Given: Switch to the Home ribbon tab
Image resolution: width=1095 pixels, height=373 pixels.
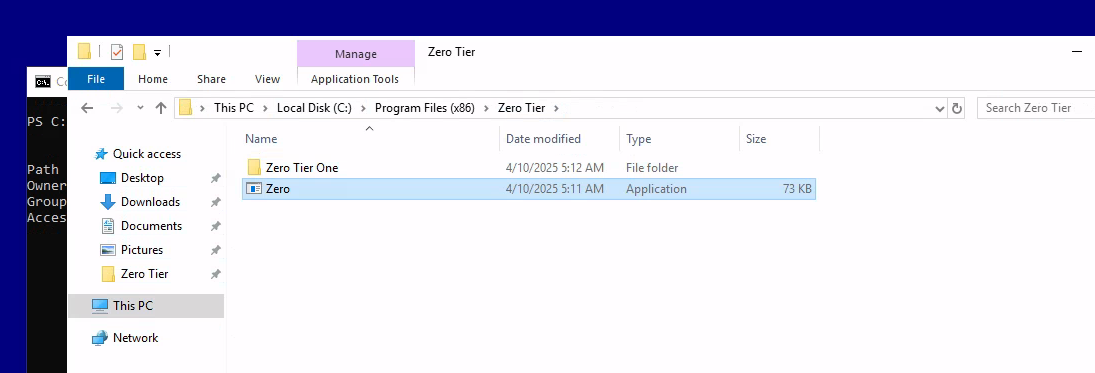Looking at the screenshot, I should coord(153,79).
